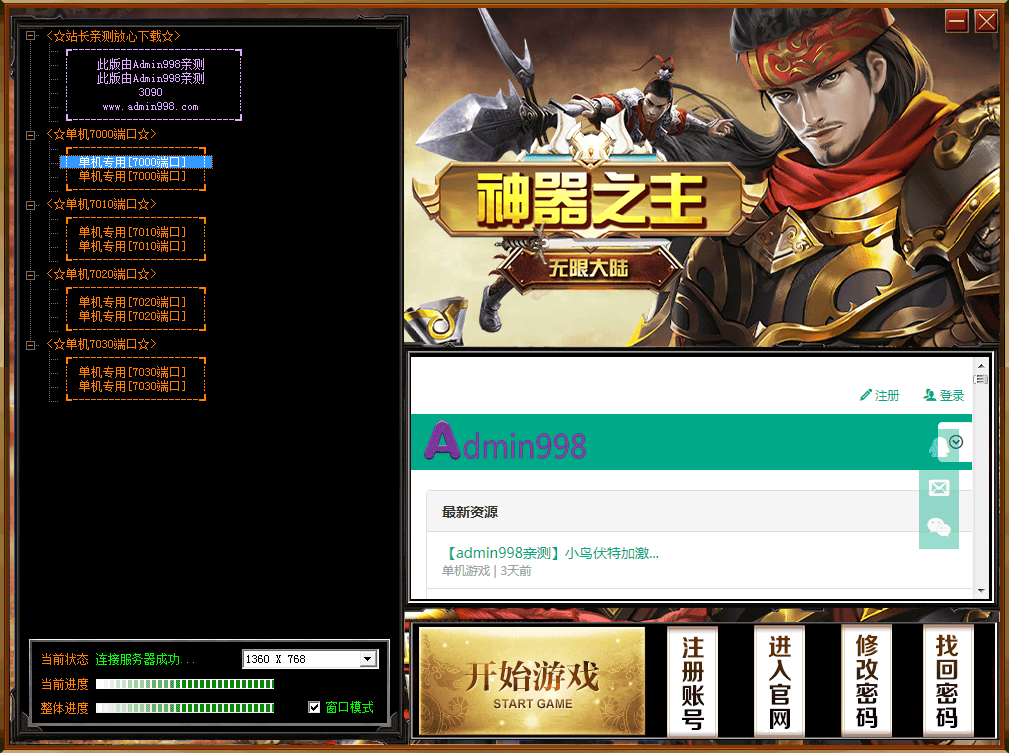Select the 单机7030端口 group label
1009x753 pixels.
pyautogui.click(x=101, y=345)
